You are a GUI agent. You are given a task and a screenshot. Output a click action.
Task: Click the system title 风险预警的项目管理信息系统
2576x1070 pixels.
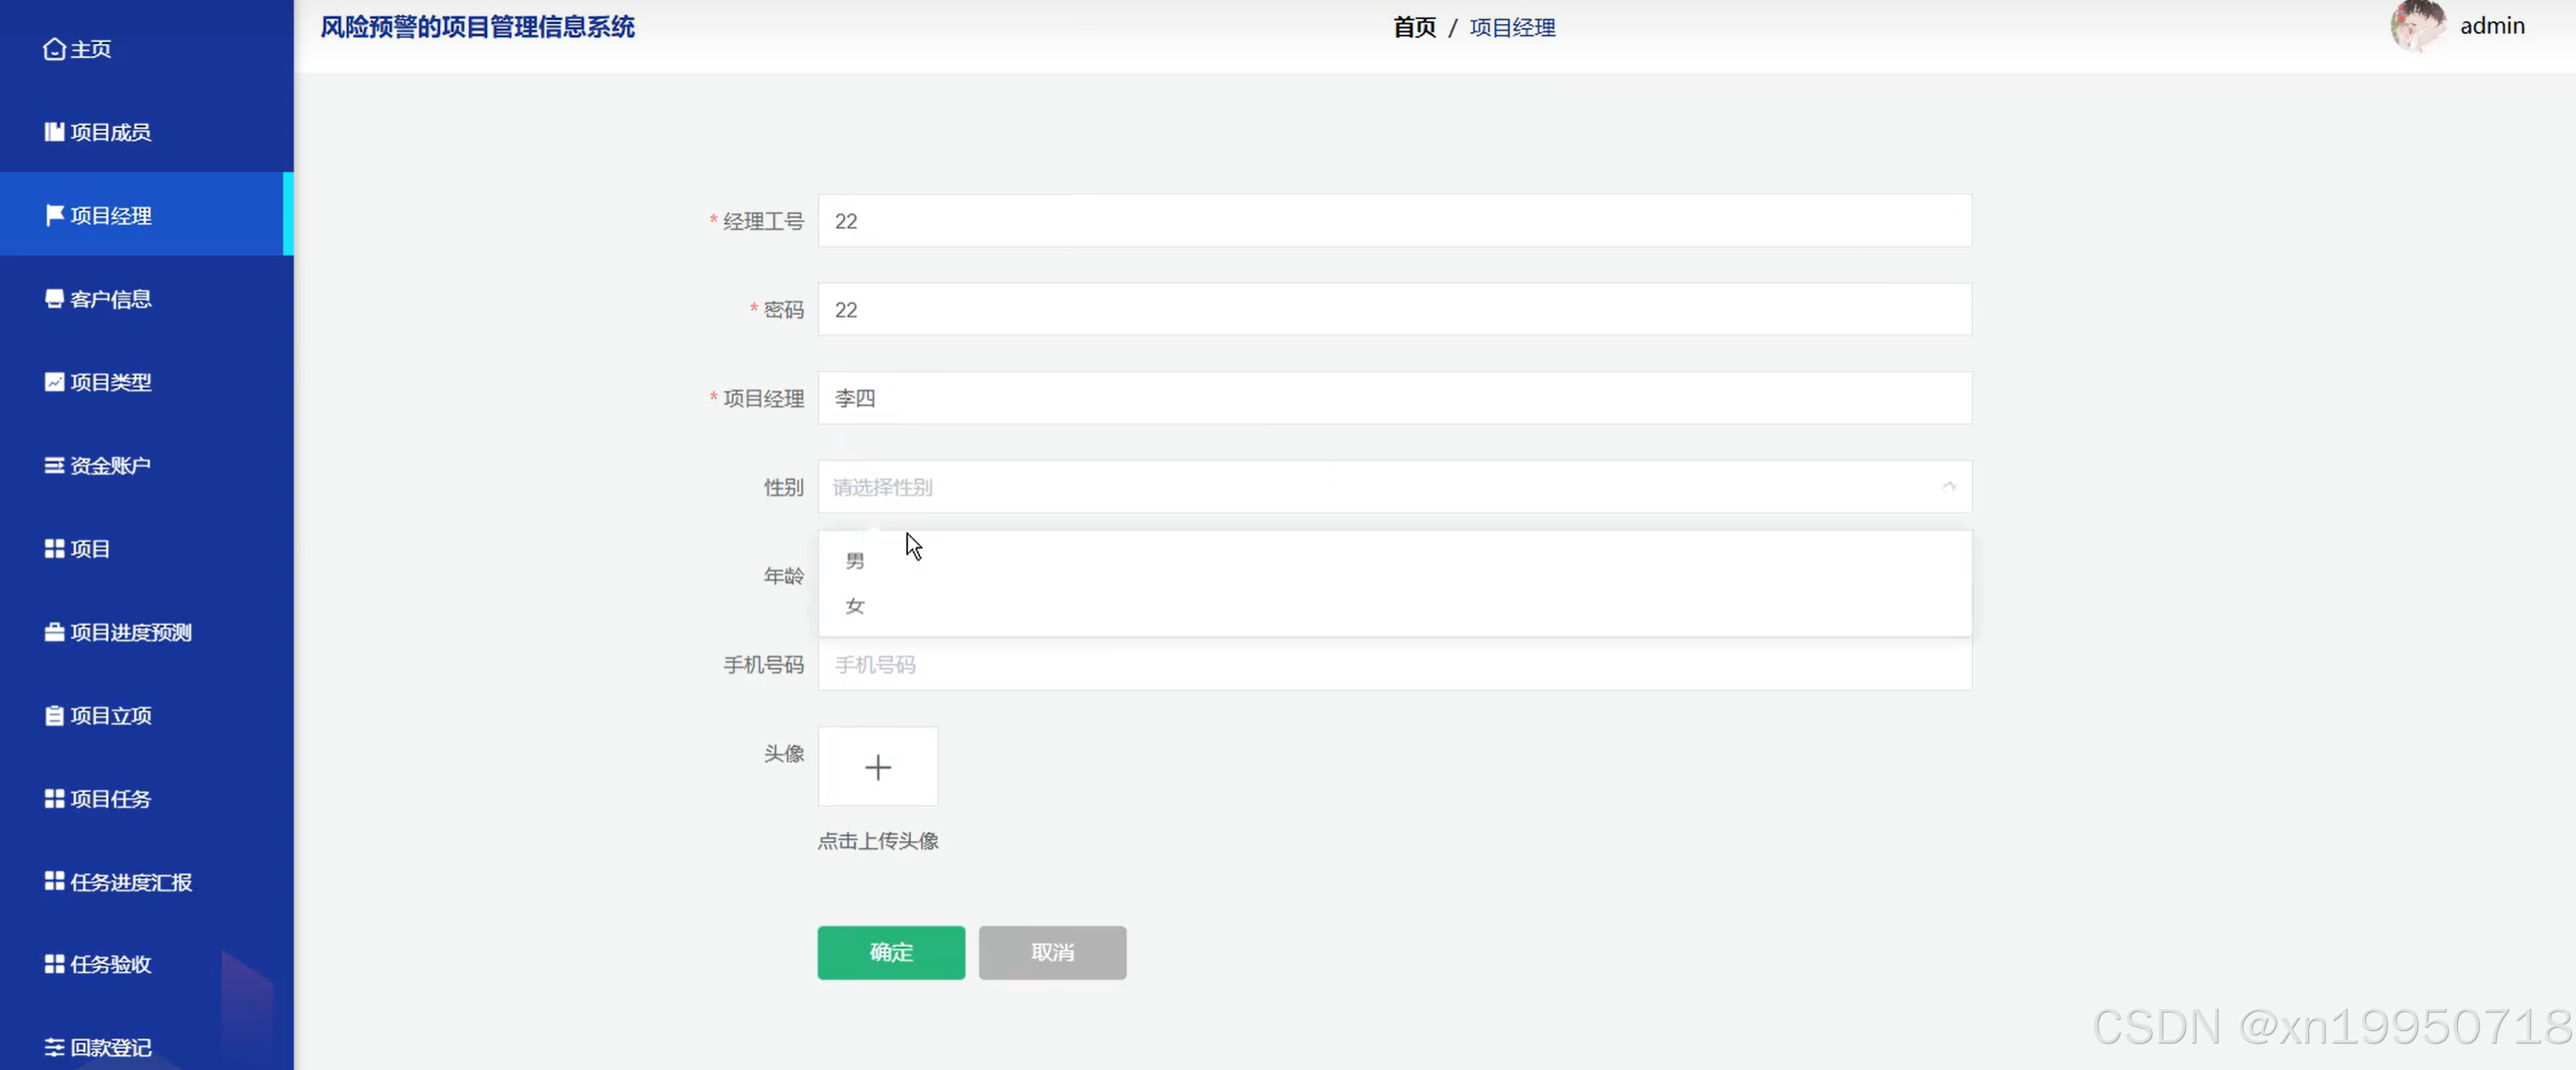[x=477, y=27]
